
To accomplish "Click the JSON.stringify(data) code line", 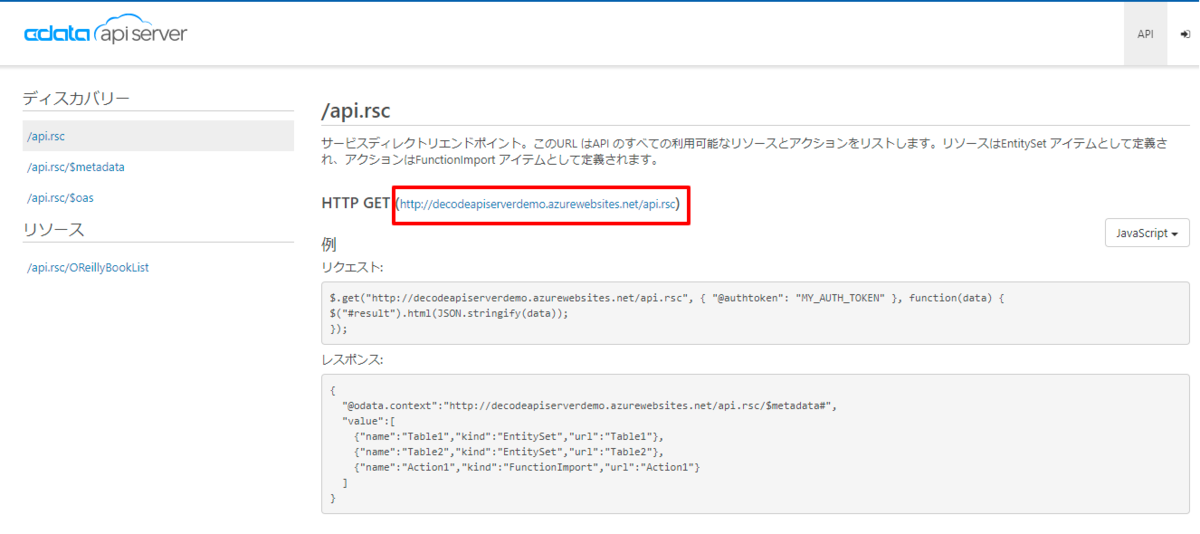I will (x=449, y=313).
